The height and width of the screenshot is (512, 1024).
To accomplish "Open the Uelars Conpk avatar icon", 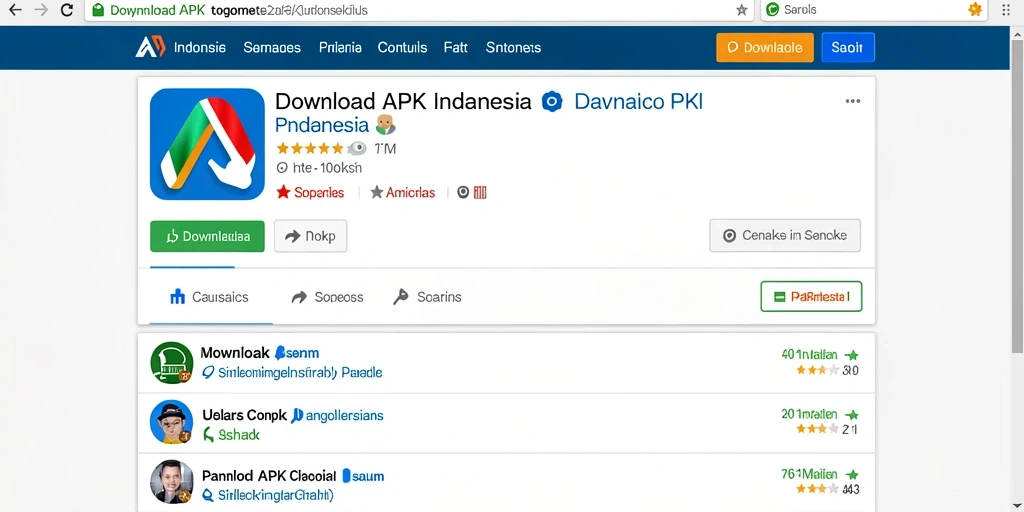I will point(171,422).
